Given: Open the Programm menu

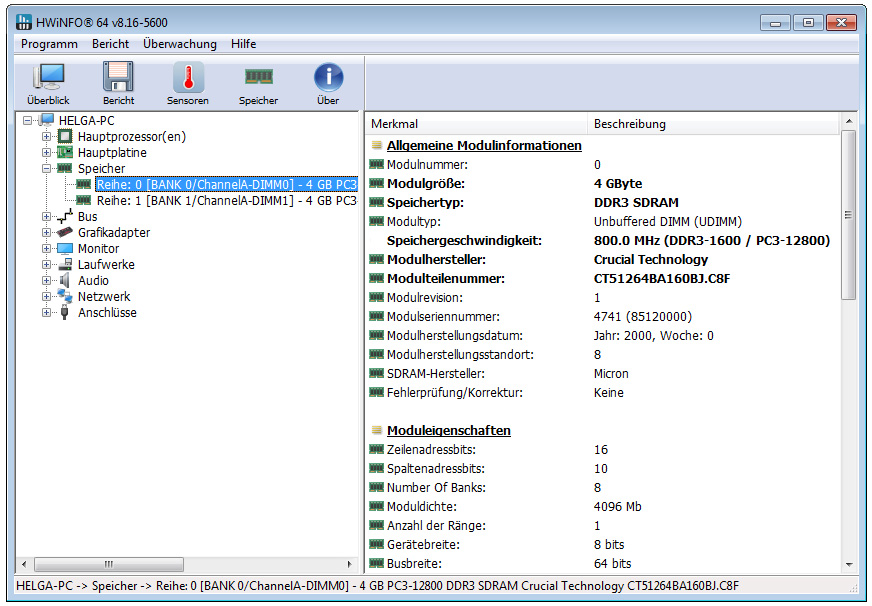Looking at the screenshot, I should coord(49,44).
